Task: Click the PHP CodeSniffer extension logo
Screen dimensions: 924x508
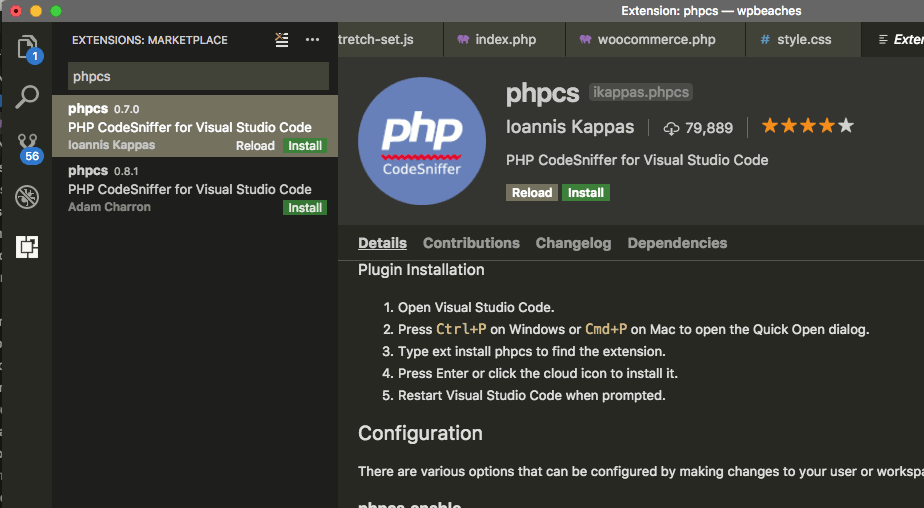Action: click(x=422, y=141)
